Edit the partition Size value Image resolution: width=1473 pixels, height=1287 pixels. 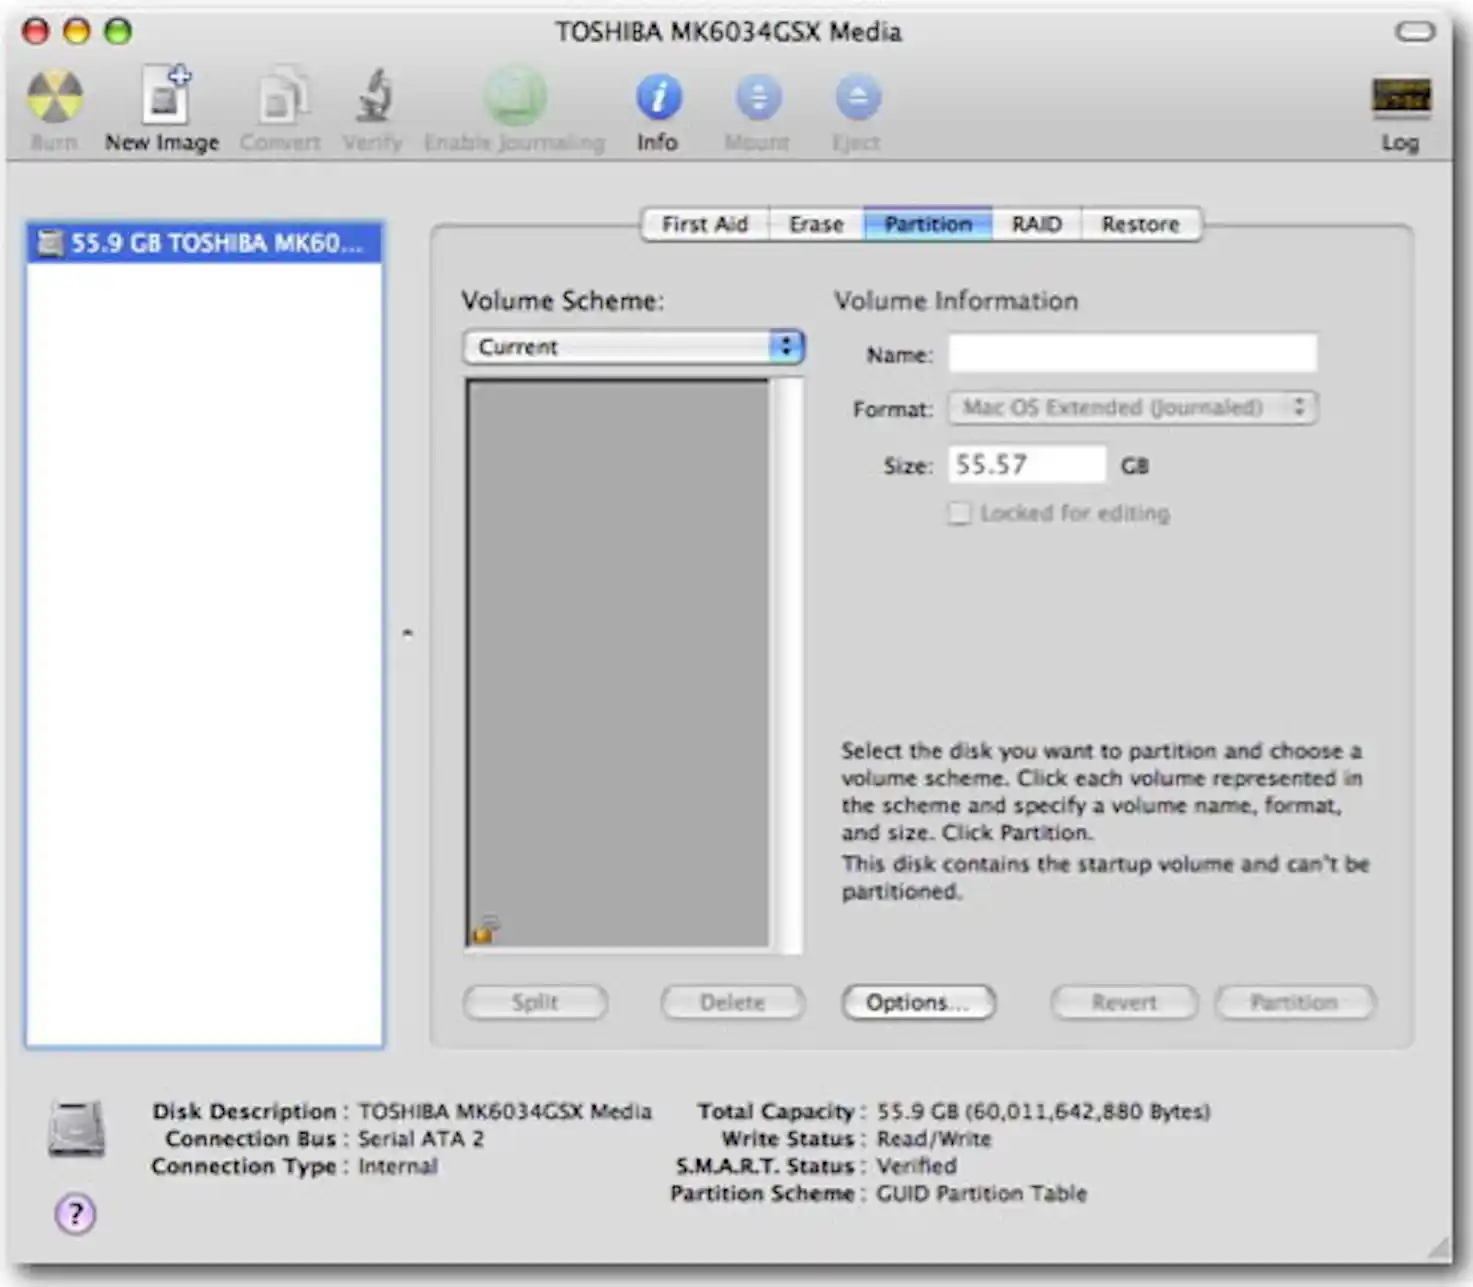pos(1025,464)
